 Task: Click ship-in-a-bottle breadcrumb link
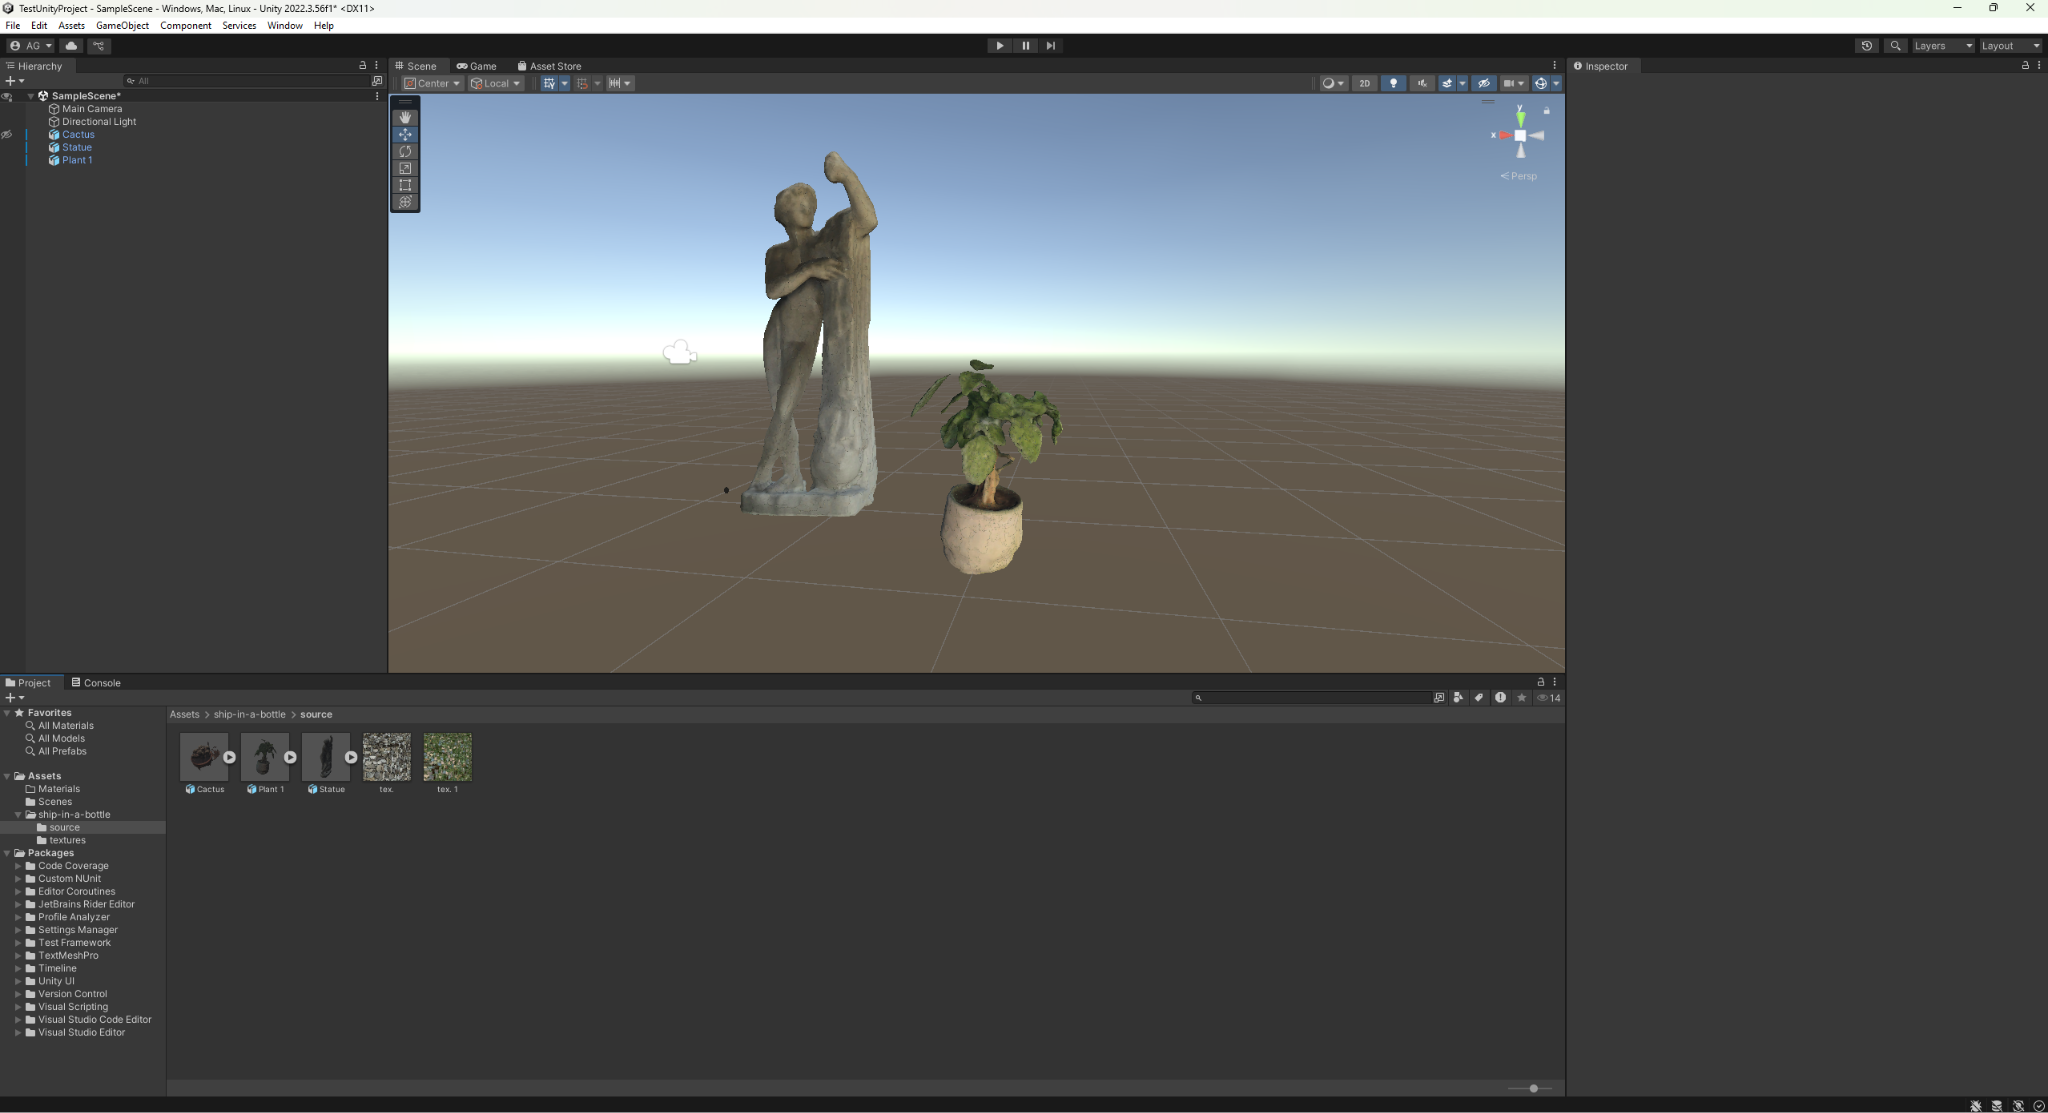point(249,714)
